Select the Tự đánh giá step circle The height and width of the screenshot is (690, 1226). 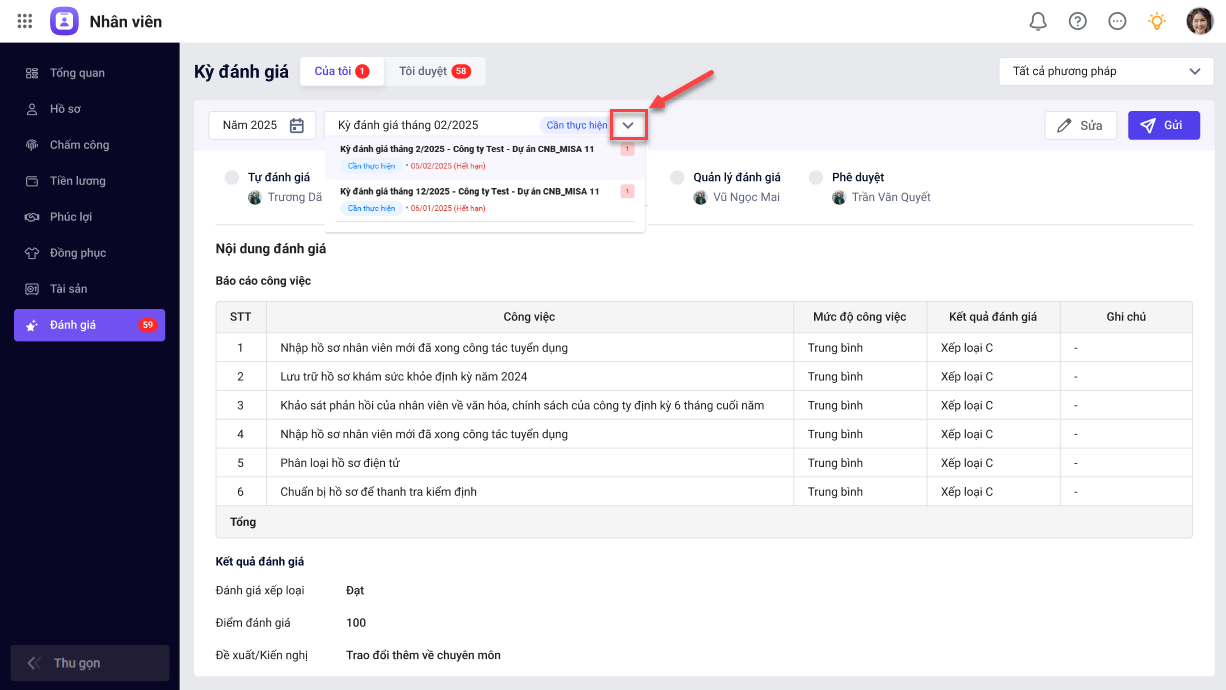[x=231, y=177]
